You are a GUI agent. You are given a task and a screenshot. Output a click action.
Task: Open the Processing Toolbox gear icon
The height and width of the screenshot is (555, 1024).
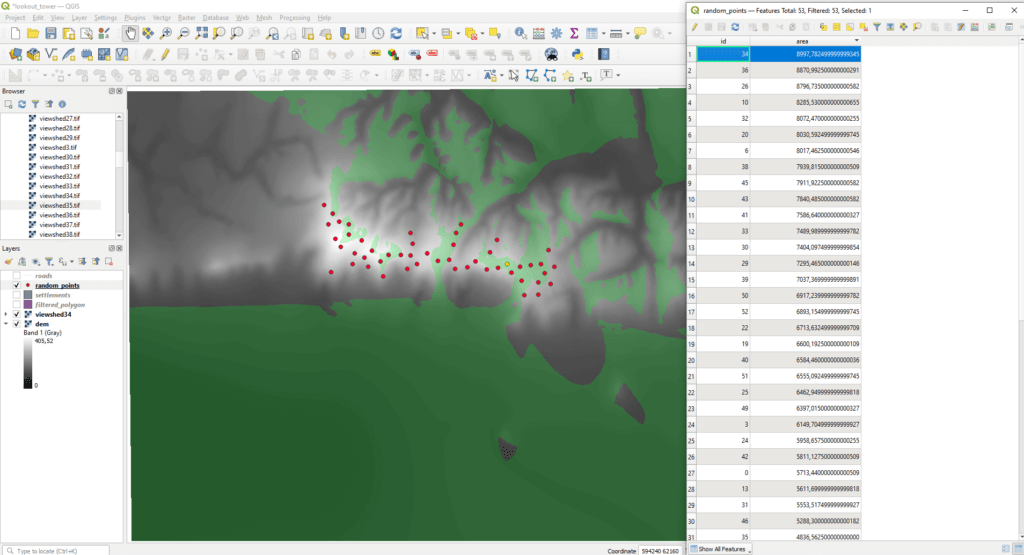click(556, 33)
